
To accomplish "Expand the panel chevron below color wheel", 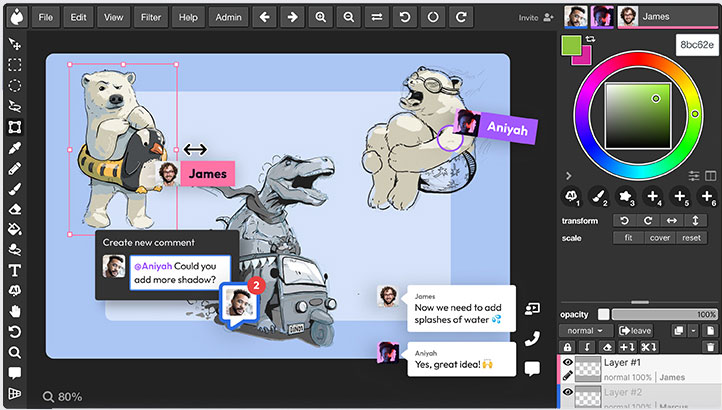I will (569, 176).
